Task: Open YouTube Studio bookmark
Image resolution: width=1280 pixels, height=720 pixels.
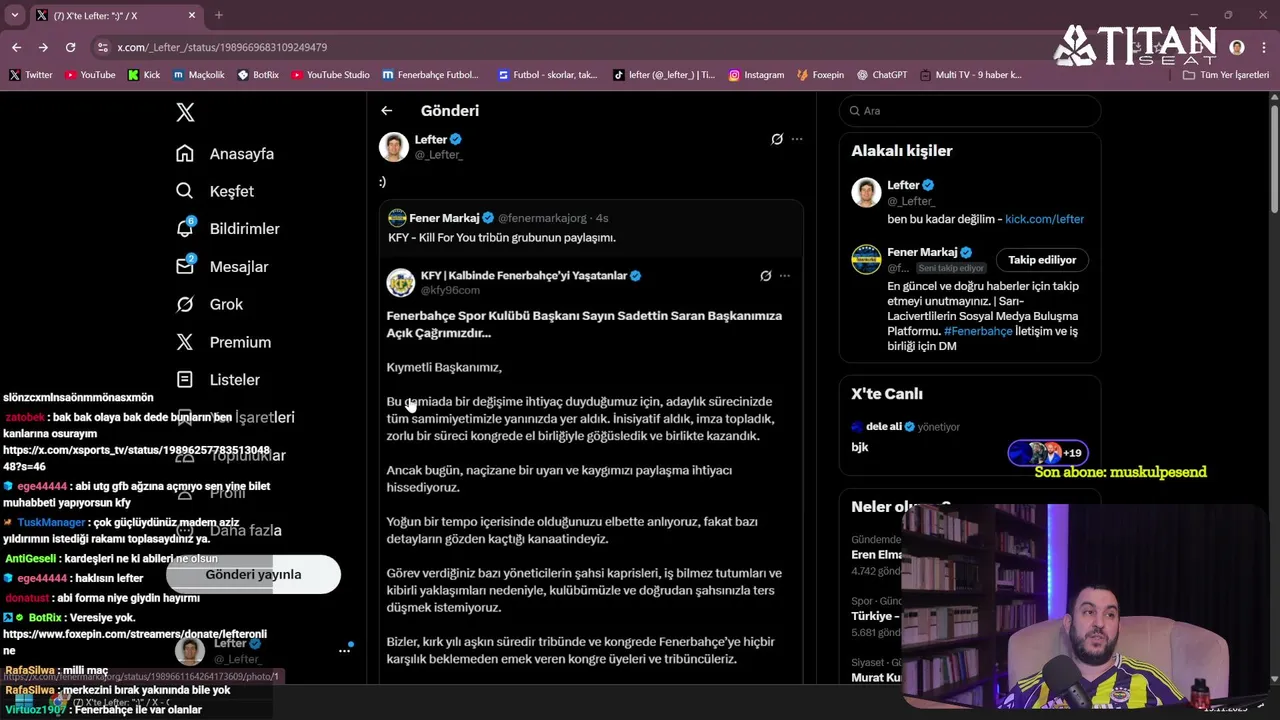Action: coord(331,75)
